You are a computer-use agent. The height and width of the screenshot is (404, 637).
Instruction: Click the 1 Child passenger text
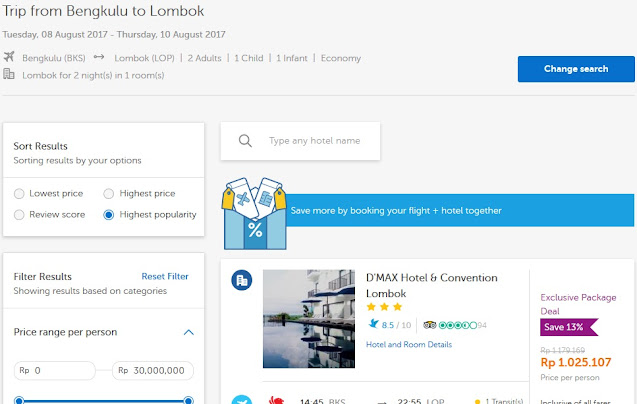249,58
